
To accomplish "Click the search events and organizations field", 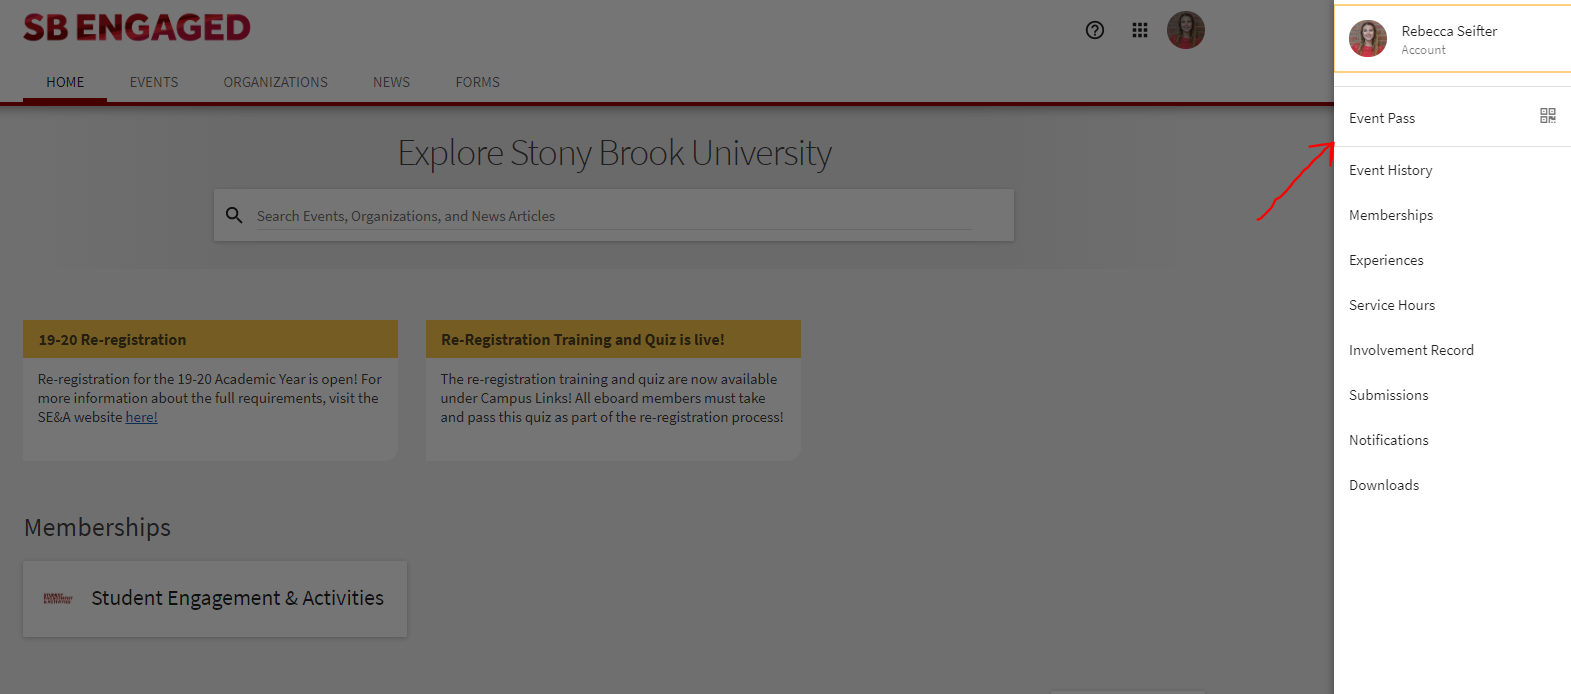I will 613,216.
